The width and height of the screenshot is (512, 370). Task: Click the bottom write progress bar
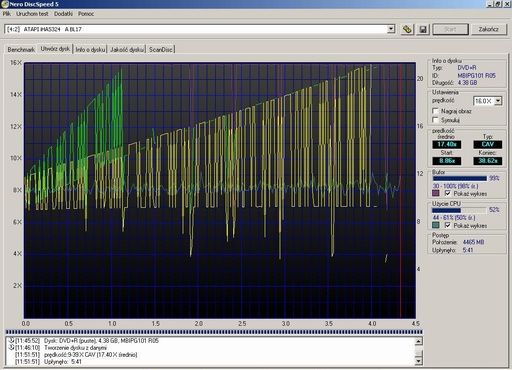pyautogui.click(x=214, y=332)
